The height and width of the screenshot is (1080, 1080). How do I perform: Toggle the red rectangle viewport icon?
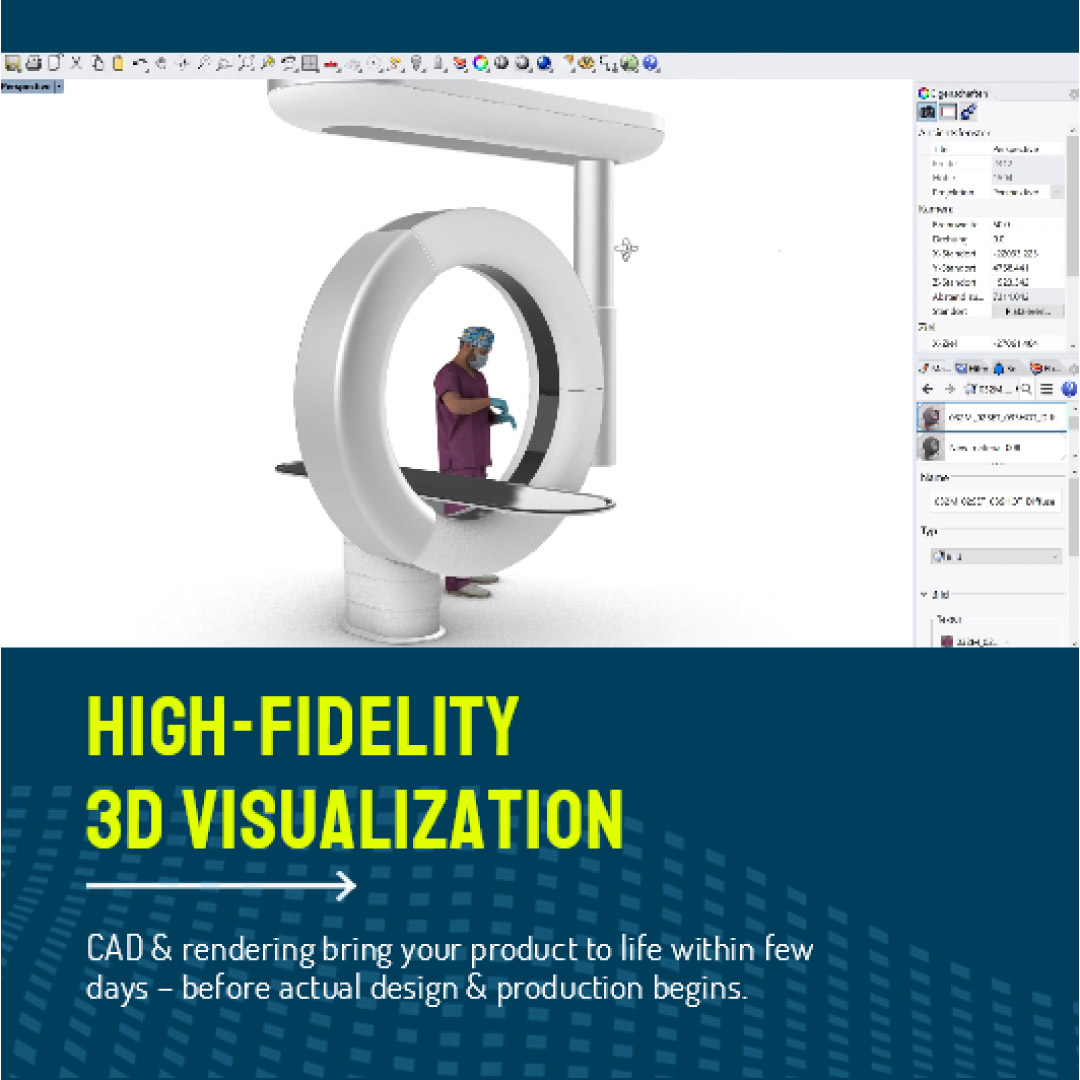pos(948,112)
